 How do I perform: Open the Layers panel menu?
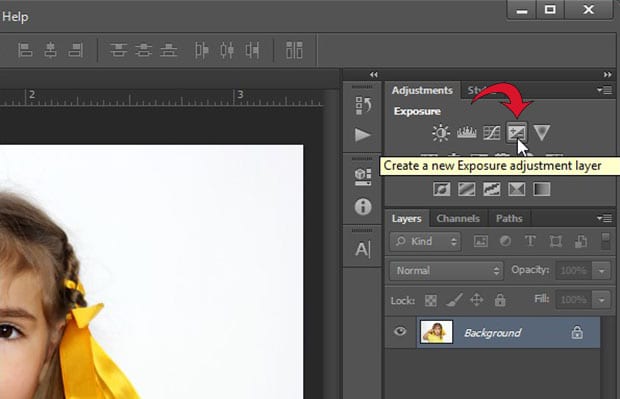pyautogui.click(x=605, y=218)
